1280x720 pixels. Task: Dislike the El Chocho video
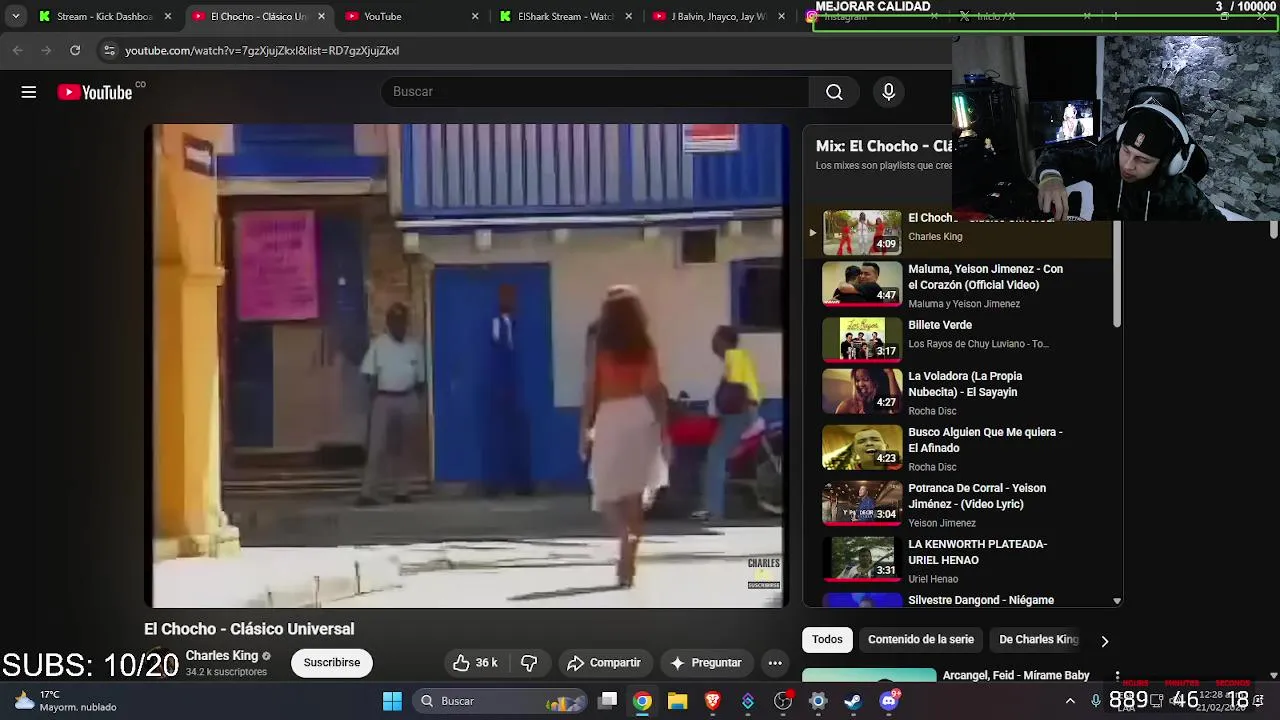point(529,663)
